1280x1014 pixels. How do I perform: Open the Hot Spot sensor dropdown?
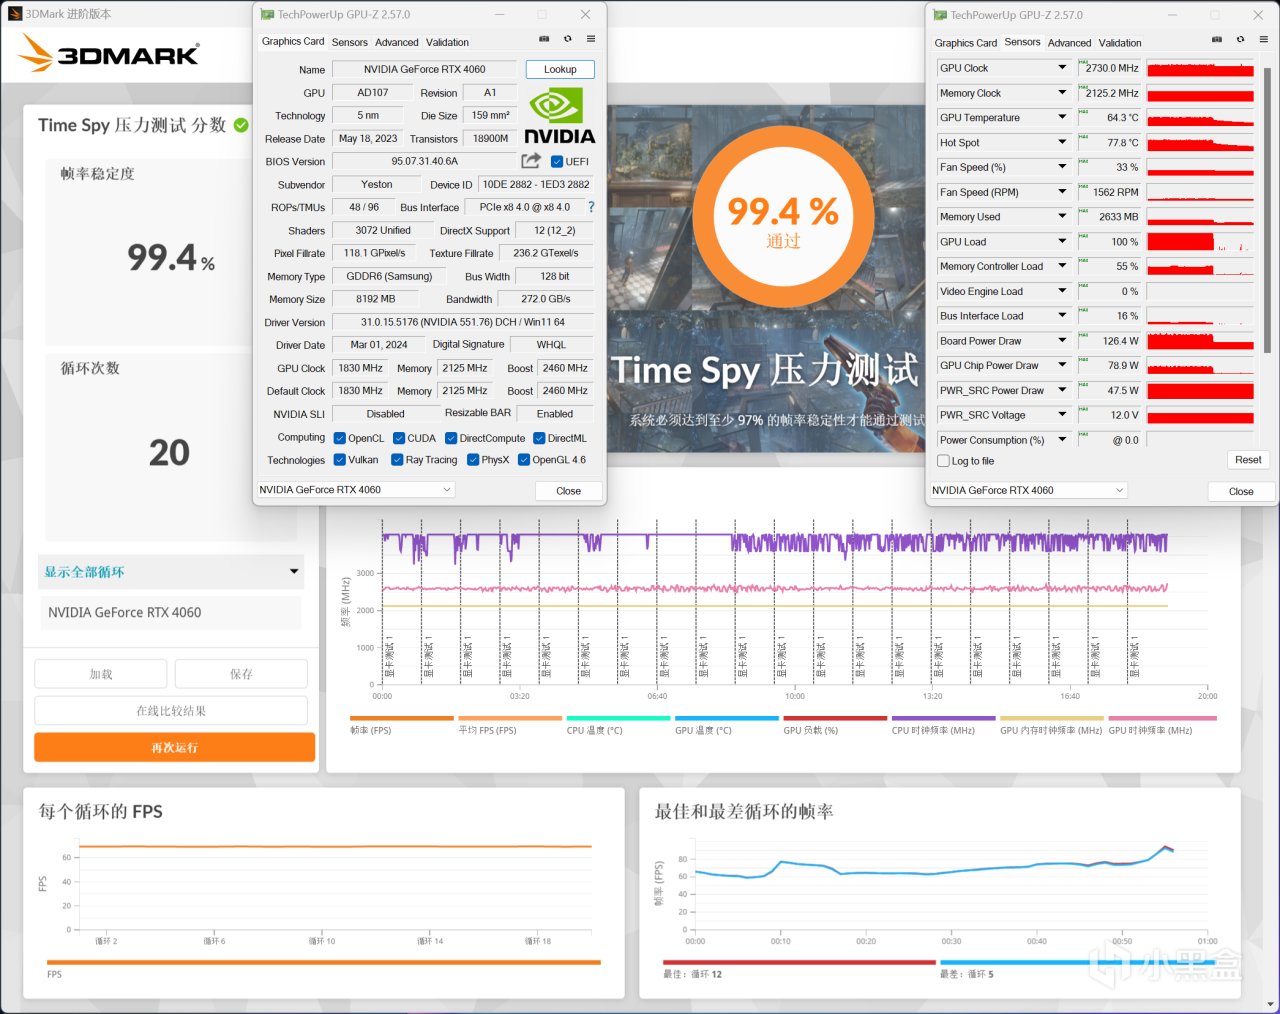click(1062, 143)
